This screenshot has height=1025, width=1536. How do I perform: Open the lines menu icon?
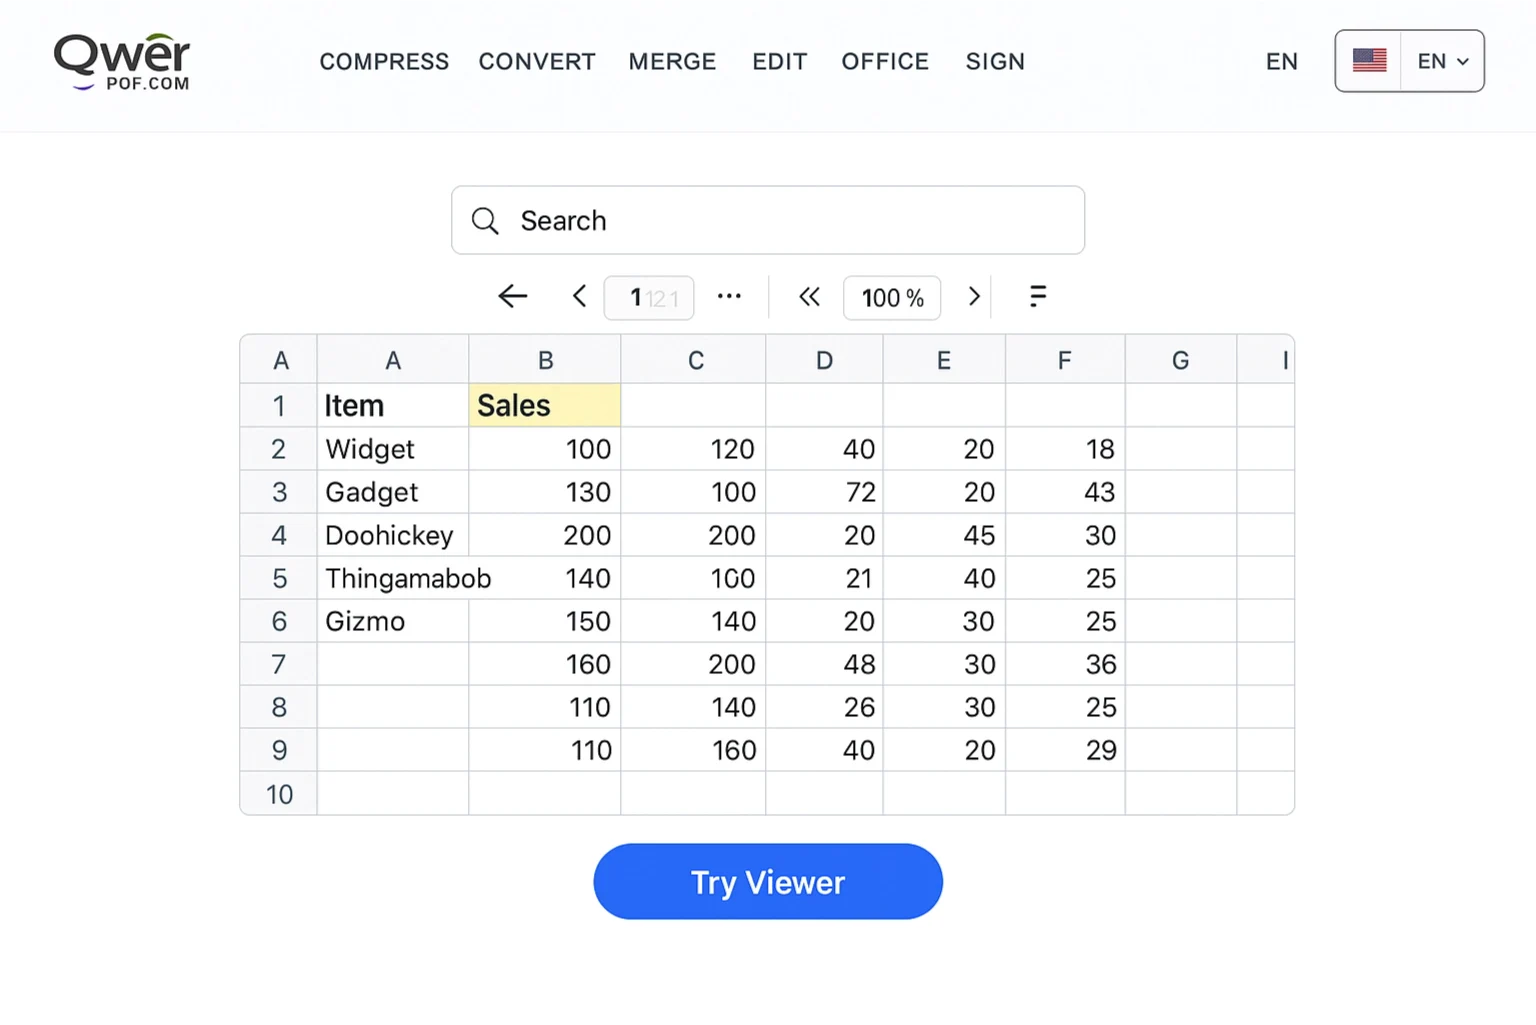(1038, 296)
